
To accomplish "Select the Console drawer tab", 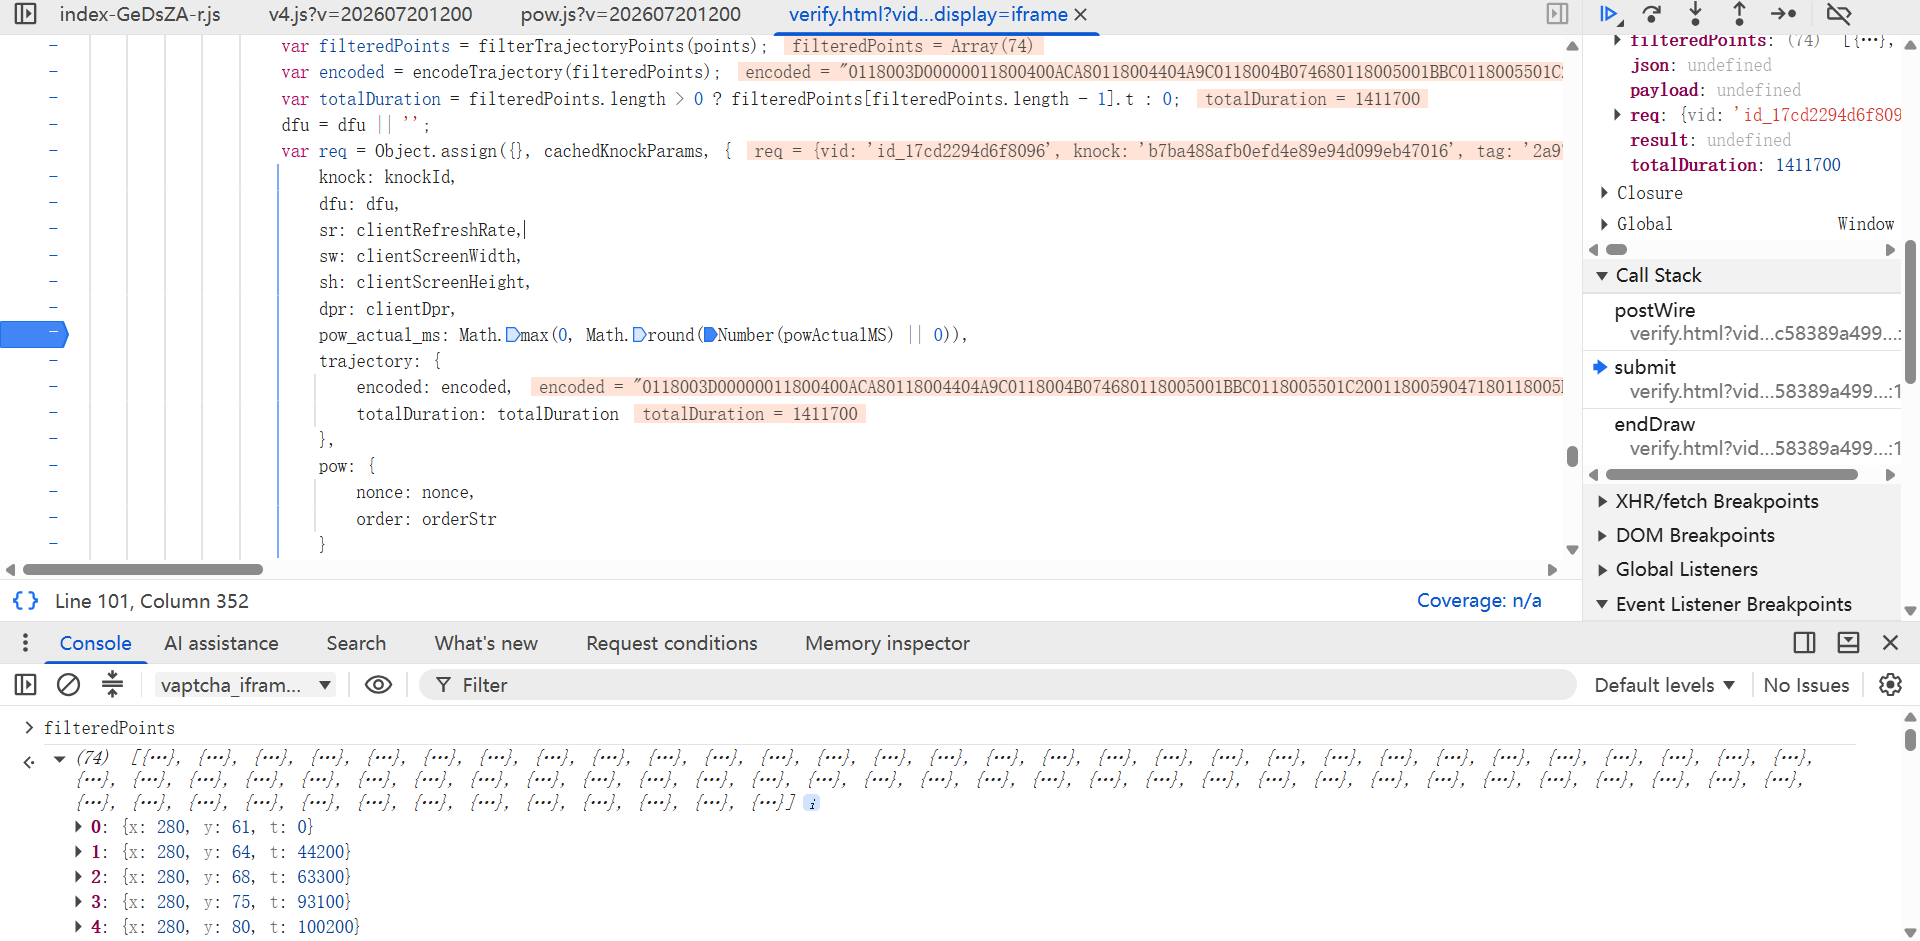I will (x=95, y=643).
